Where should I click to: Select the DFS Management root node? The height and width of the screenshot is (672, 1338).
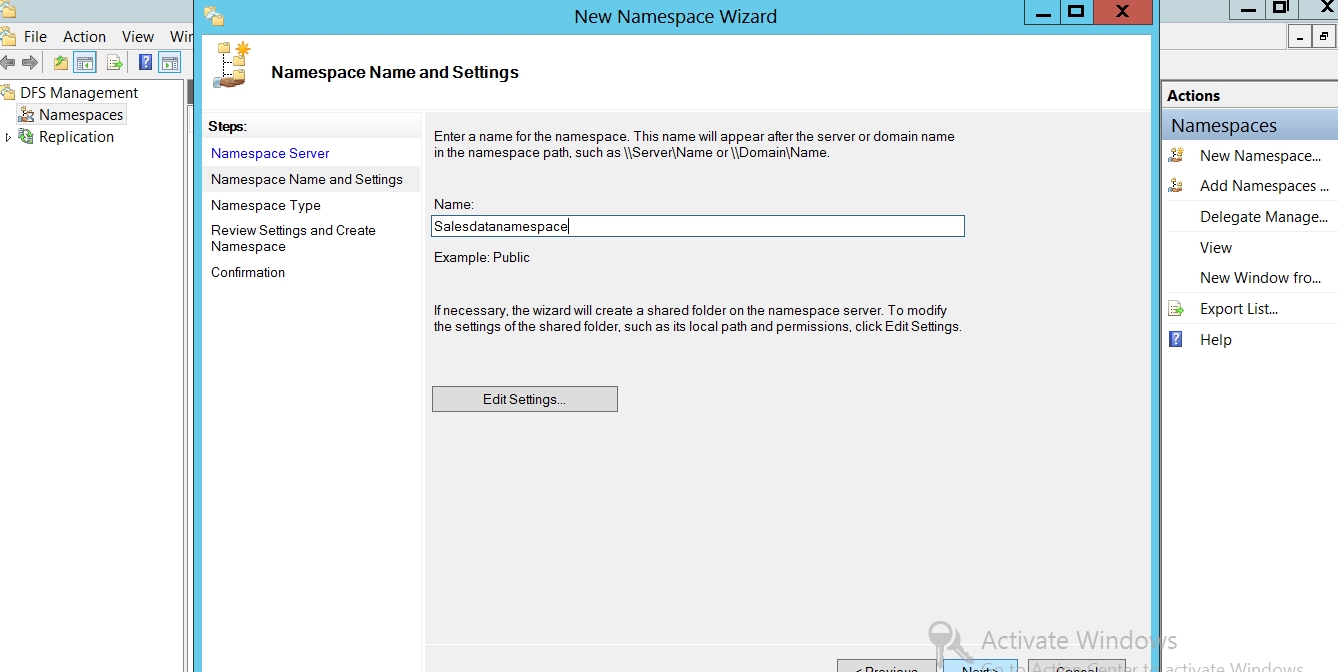tap(79, 93)
